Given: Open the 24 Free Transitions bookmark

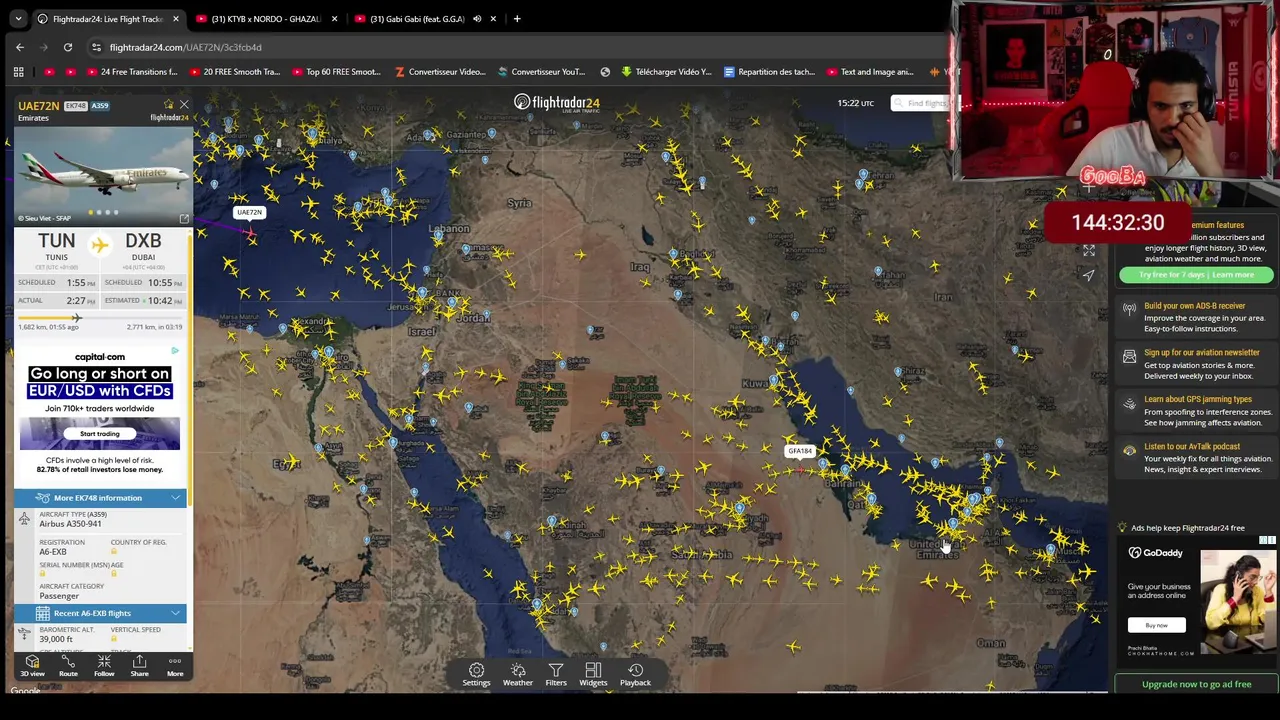Looking at the screenshot, I should (x=130, y=72).
